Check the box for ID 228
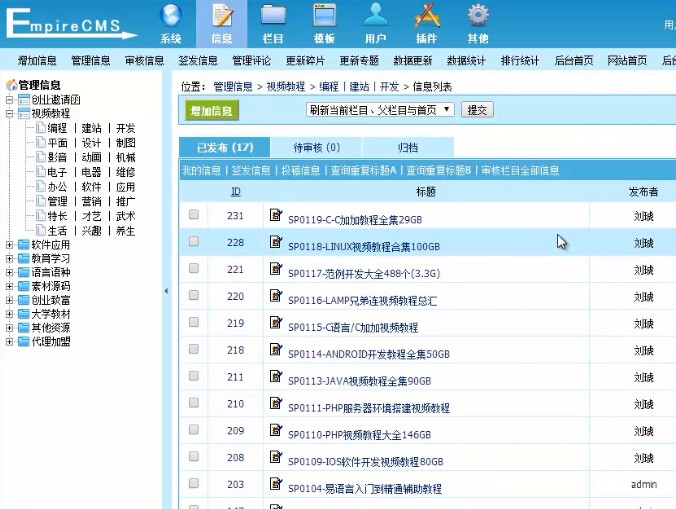 194,241
